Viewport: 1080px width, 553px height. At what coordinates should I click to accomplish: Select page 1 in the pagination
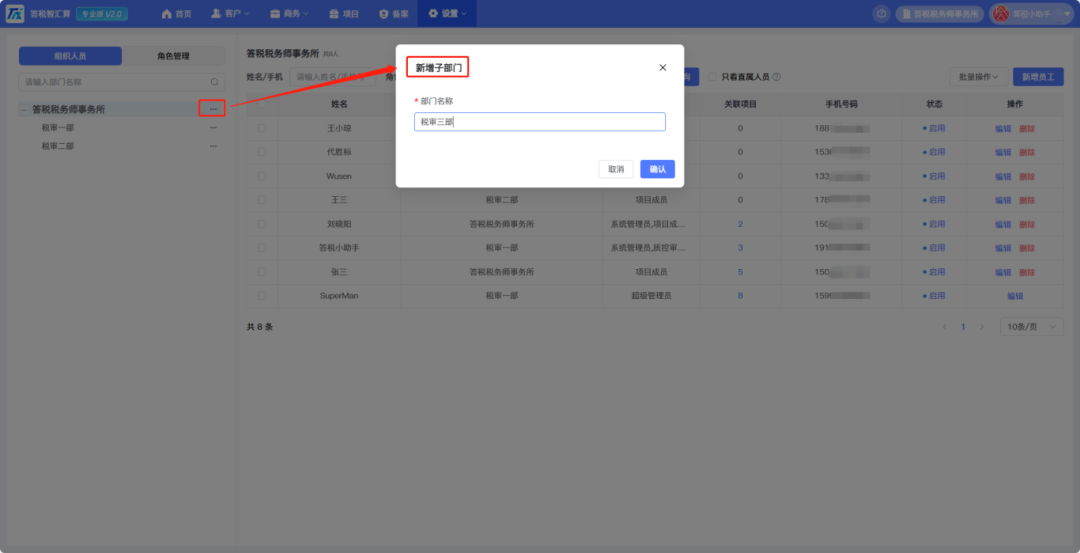(x=963, y=327)
